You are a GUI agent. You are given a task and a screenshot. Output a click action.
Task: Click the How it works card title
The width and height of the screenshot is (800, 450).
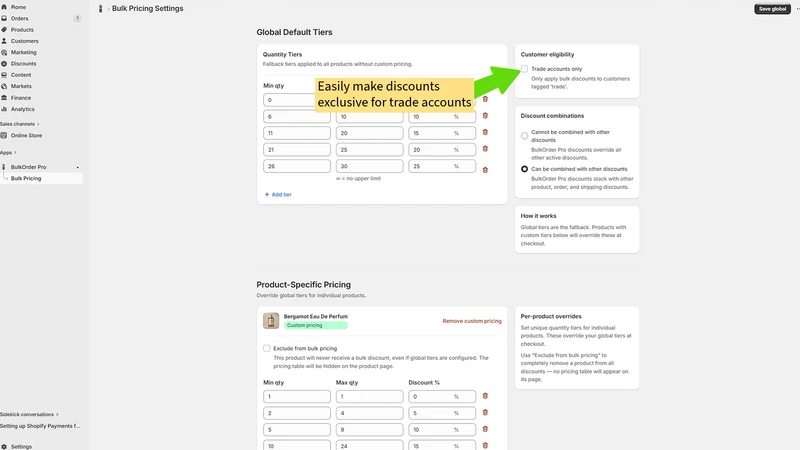(538, 216)
